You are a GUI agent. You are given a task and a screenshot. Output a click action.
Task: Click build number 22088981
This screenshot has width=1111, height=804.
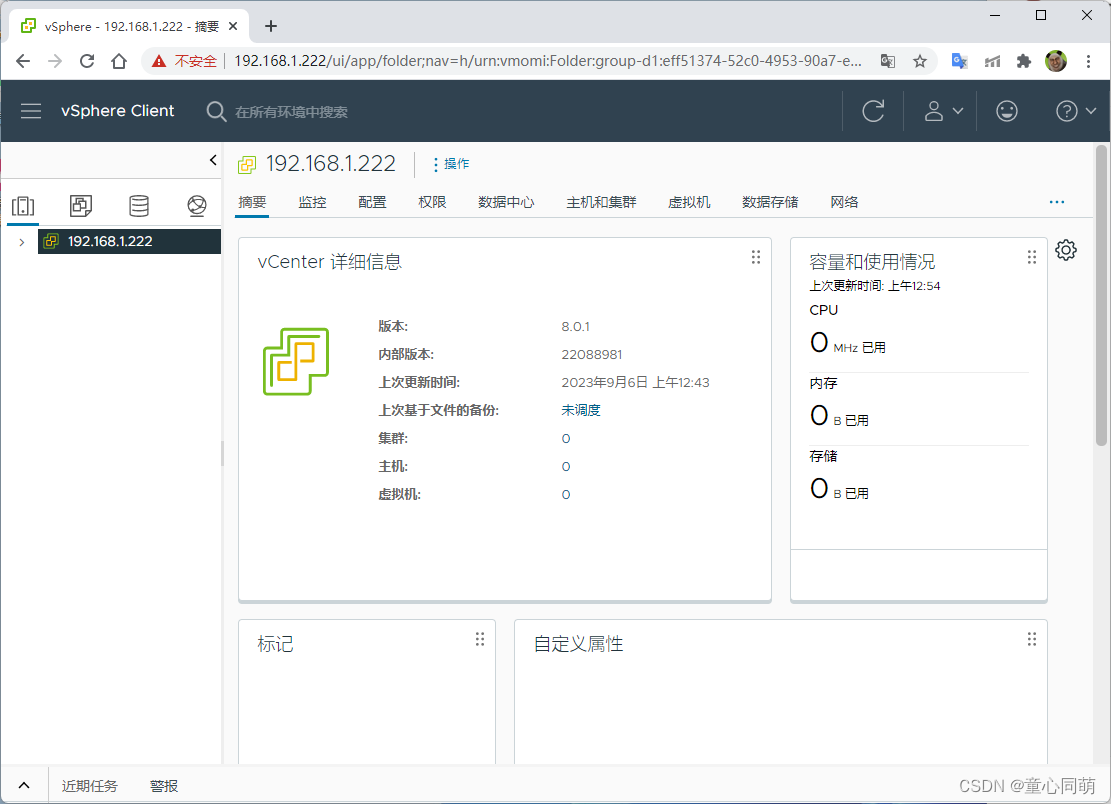(592, 354)
